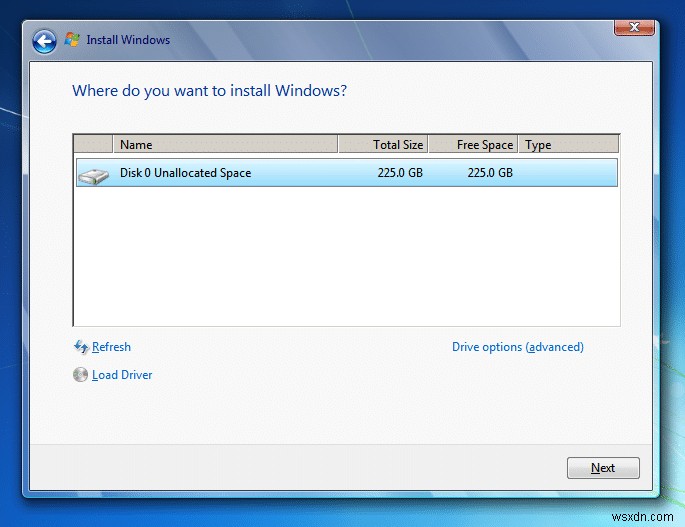Click the Windows flag logo icon
Image resolution: width=685 pixels, height=527 pixels.
[x=72, y=40]
